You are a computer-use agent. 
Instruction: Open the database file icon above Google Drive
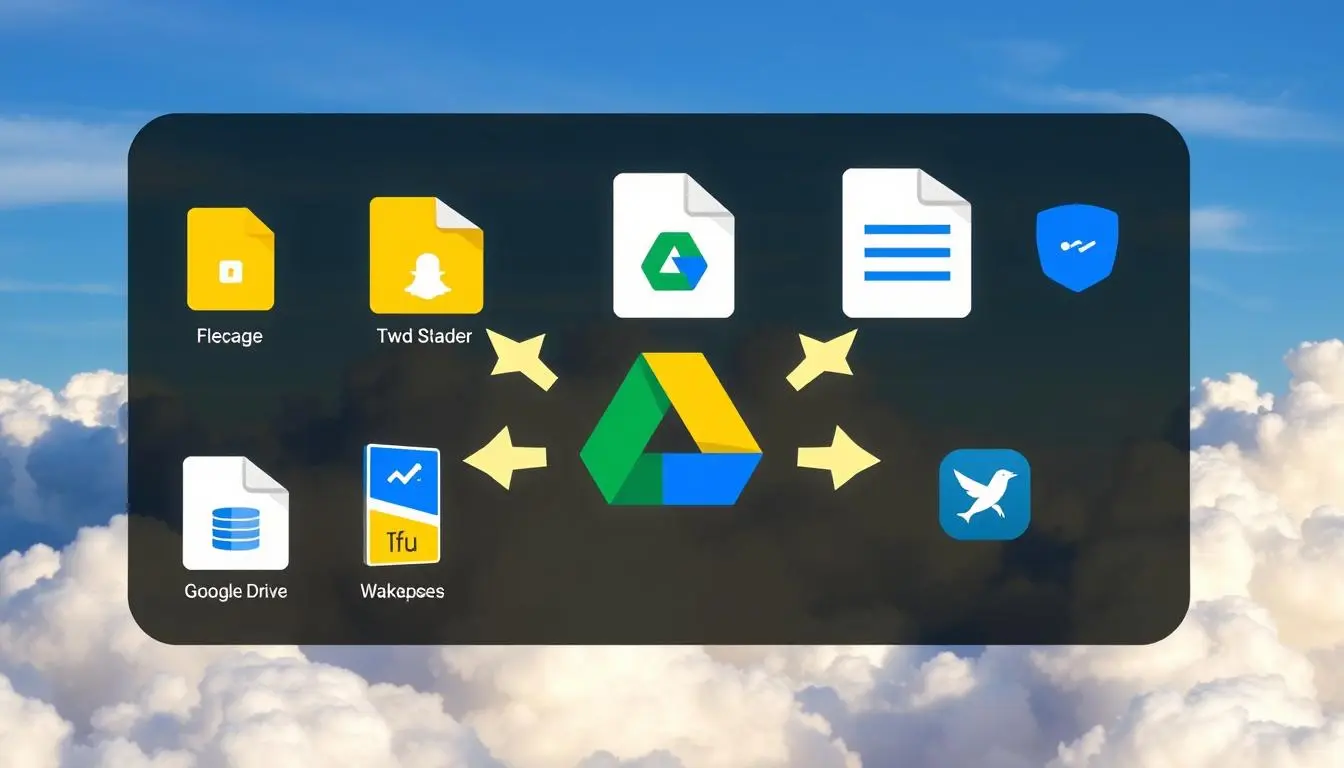click(236, 513)
